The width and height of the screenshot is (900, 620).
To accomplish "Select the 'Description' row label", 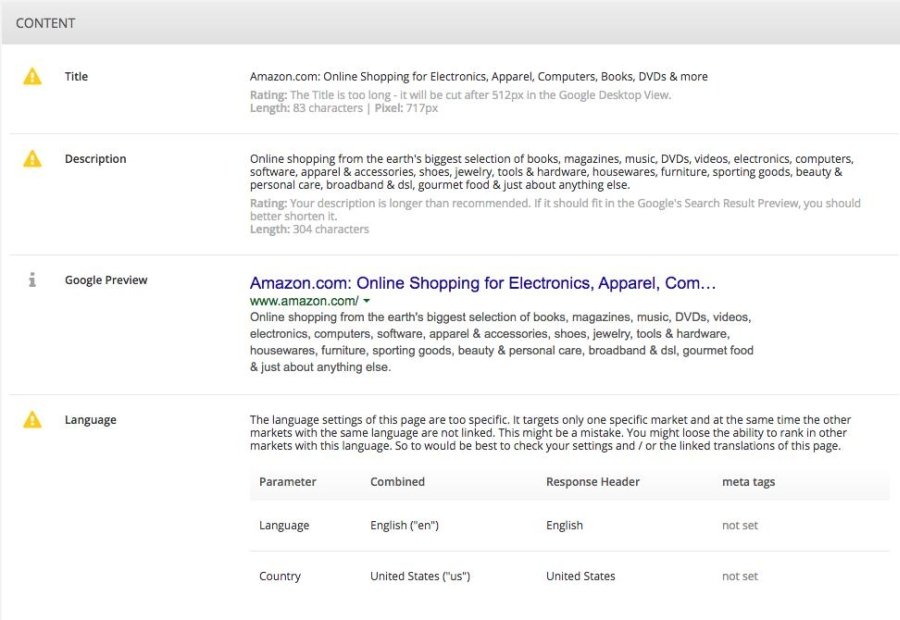I will click(95, 158).
